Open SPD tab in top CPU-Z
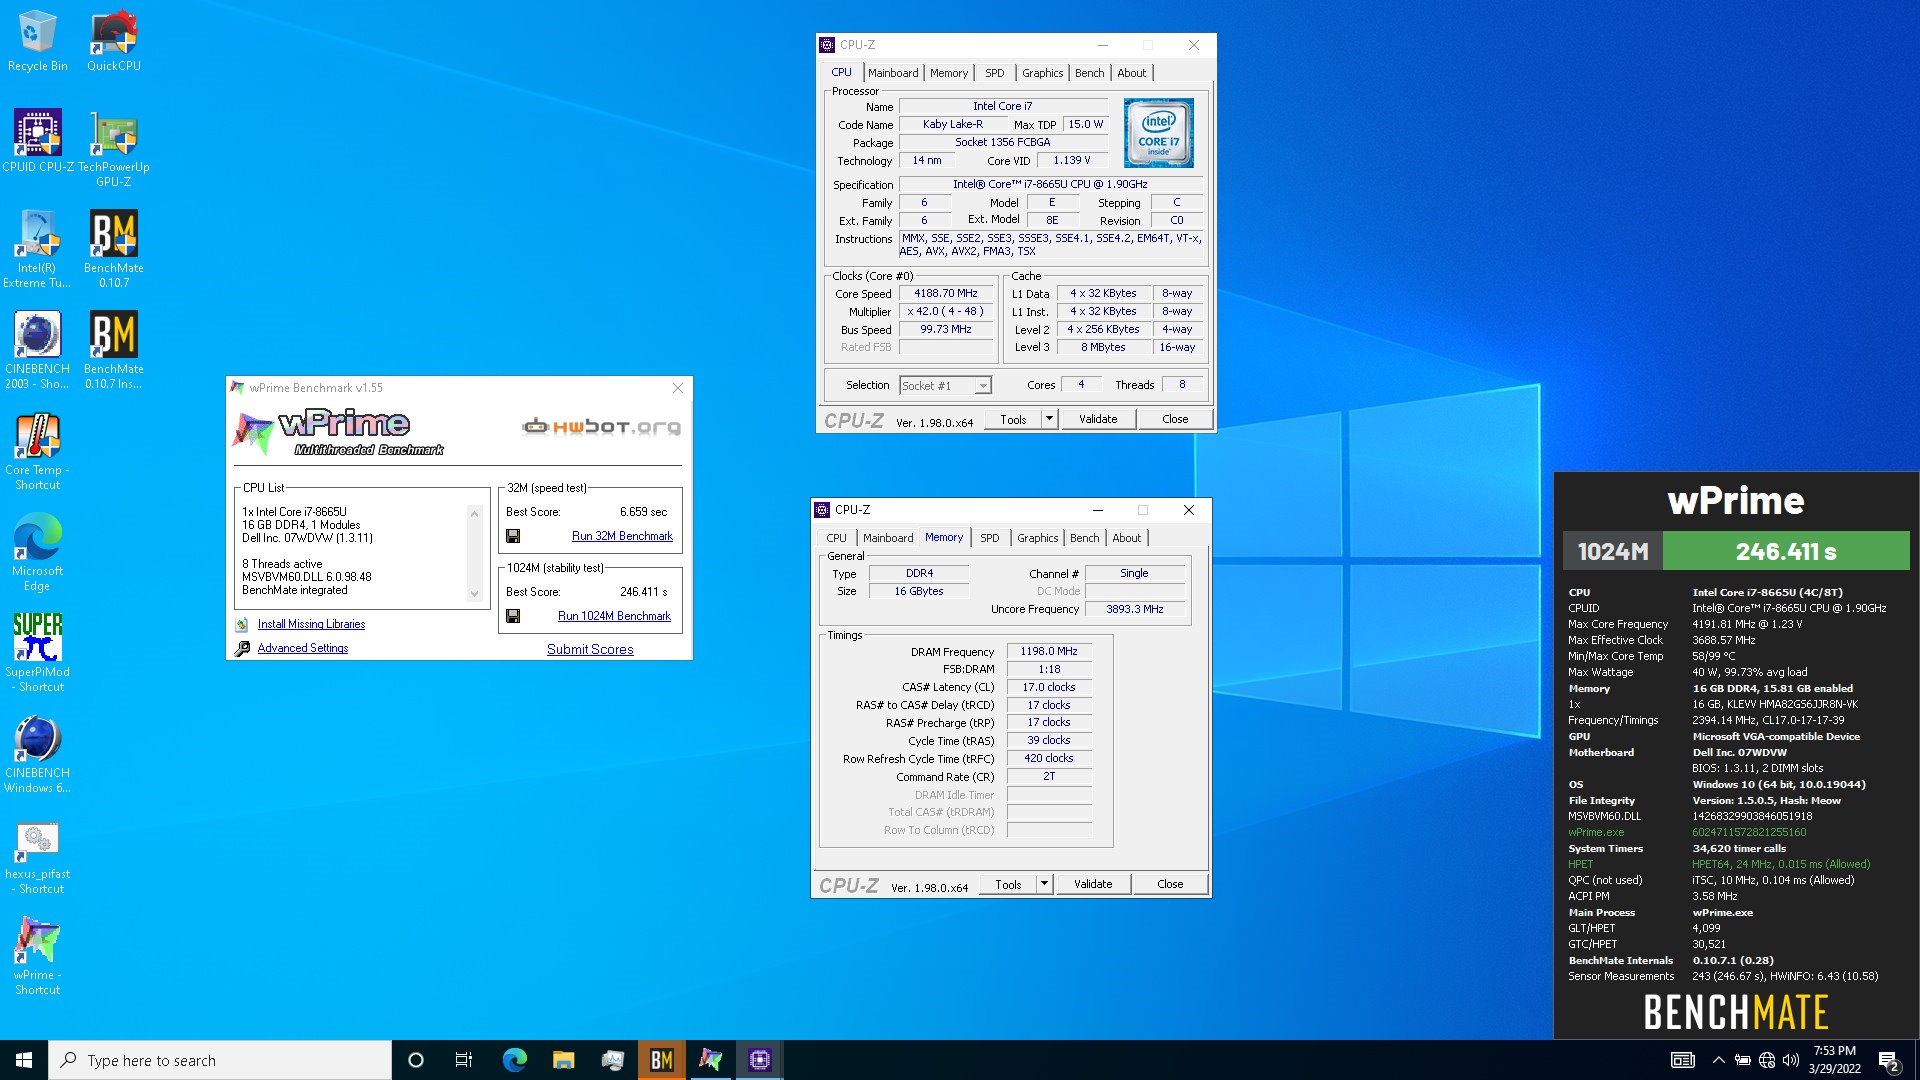Image resolution: width=1920 pixels, height=1080 pixels. coord(994,73)
